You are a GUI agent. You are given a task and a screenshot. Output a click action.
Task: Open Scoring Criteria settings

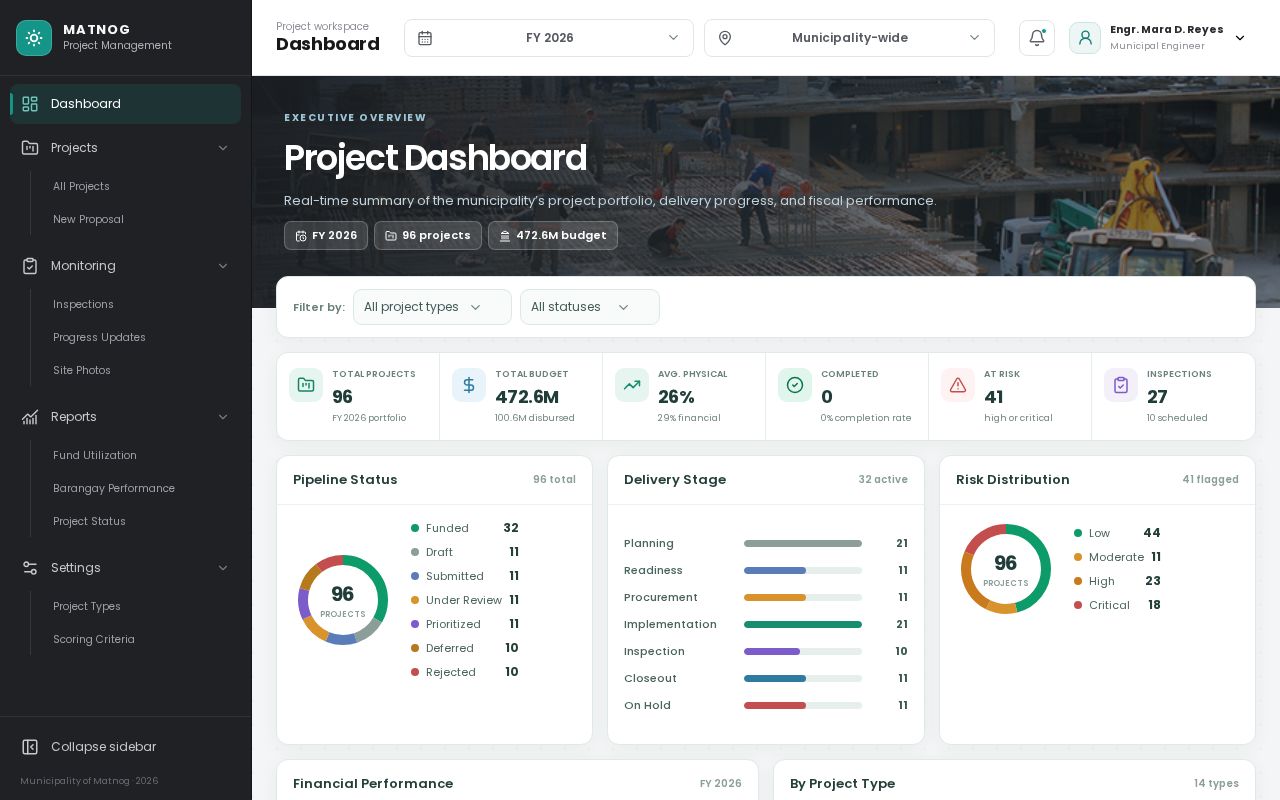[94, 640]
